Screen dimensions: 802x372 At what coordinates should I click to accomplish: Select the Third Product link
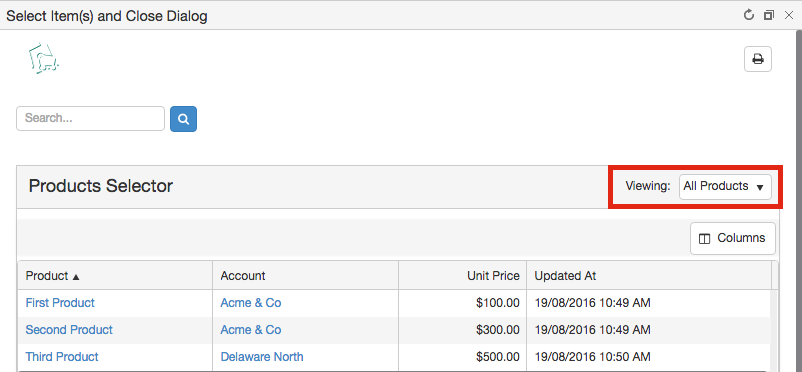(62, 357)
